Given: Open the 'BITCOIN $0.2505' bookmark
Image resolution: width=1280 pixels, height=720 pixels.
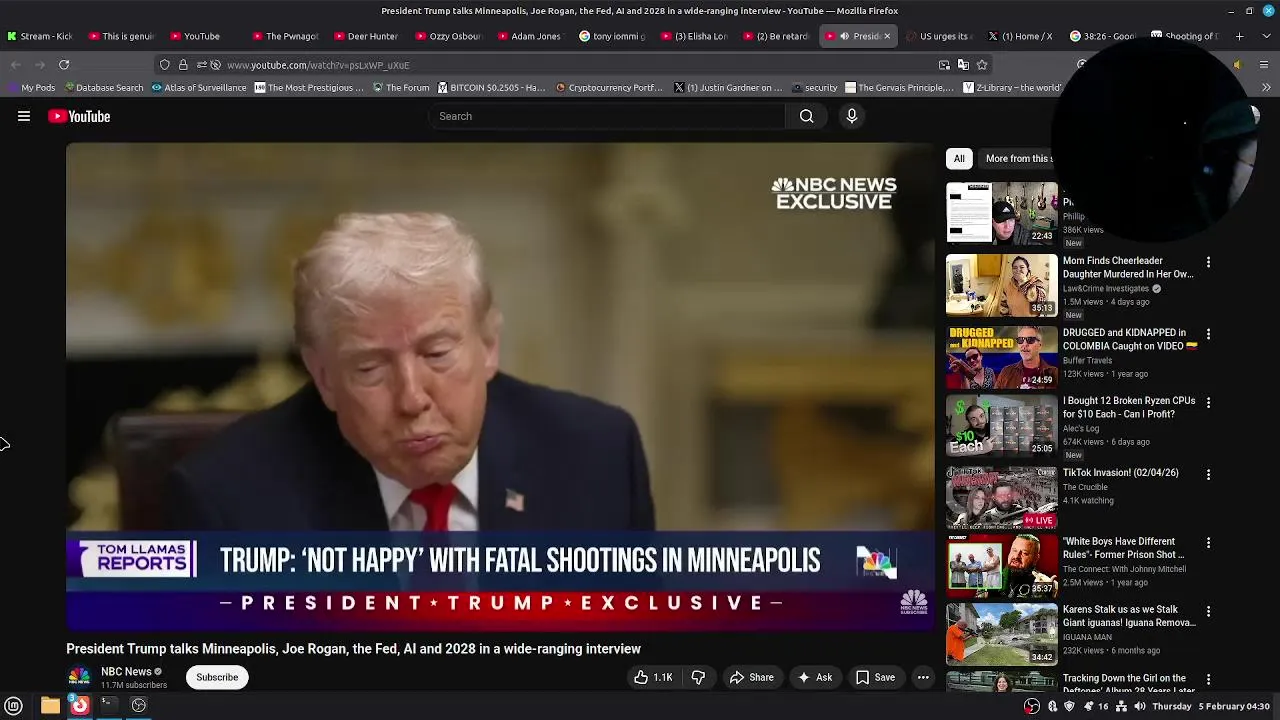Looking at the screenshot, I should [491, 88].
